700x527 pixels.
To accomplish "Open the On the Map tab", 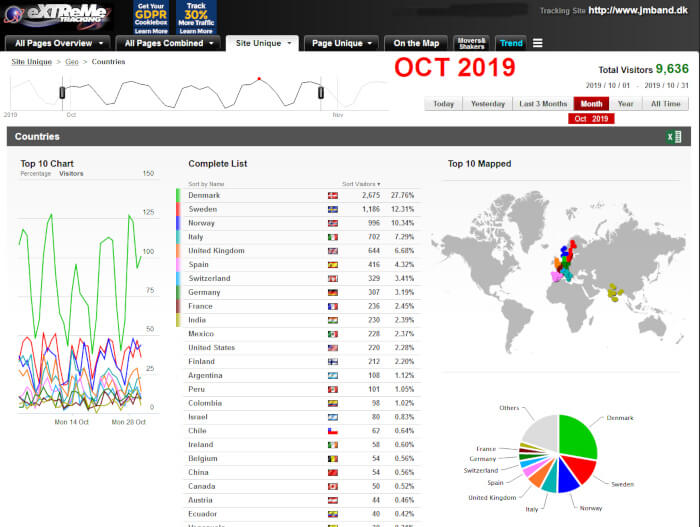I will [416, 43].
